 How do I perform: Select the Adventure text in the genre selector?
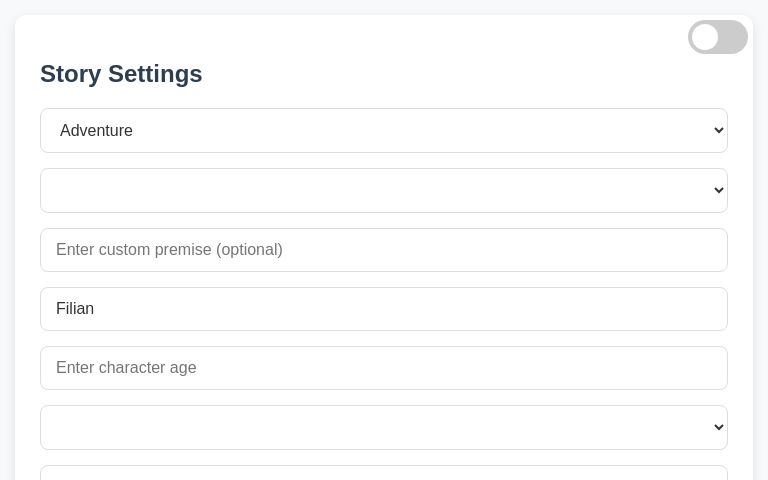tap(96, 131)
